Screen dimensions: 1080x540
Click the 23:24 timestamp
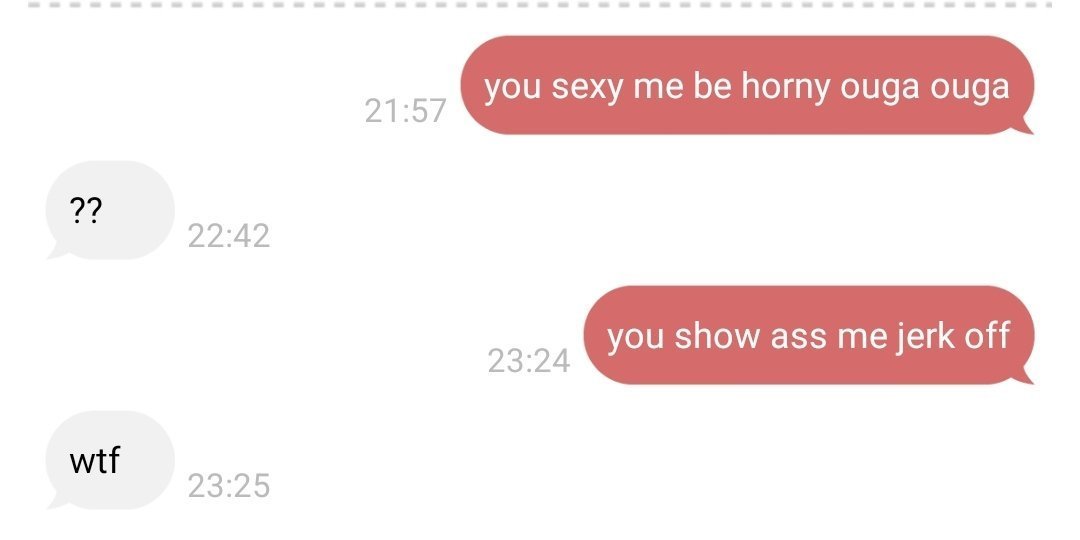(529, 361)
